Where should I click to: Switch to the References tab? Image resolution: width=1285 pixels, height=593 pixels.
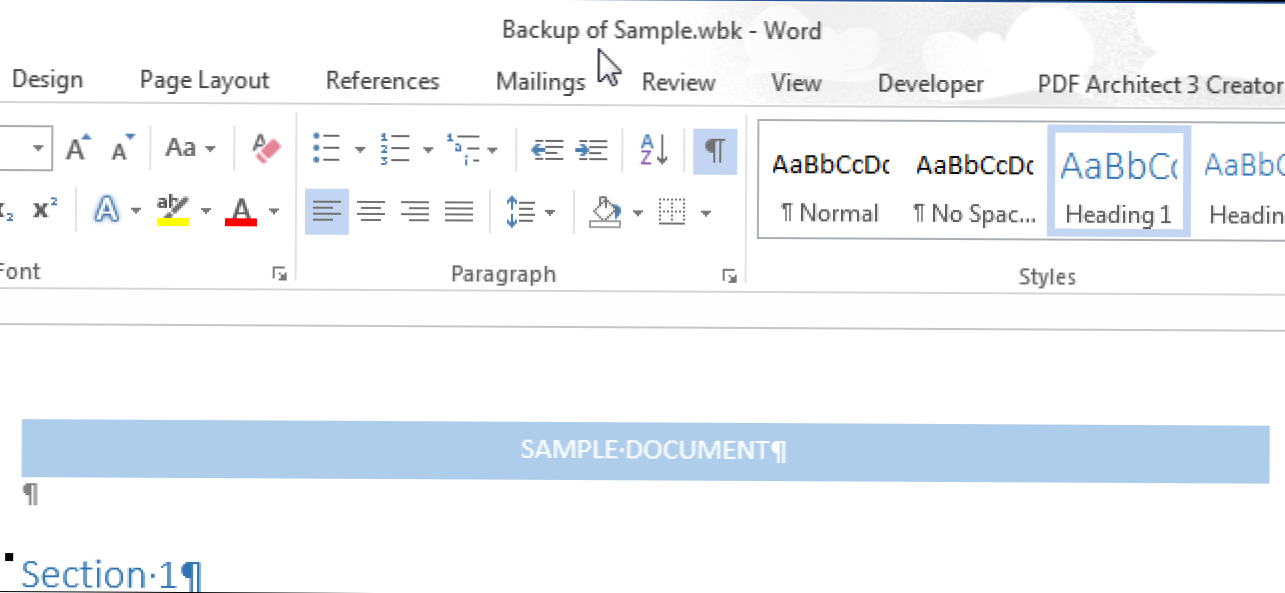382,81
